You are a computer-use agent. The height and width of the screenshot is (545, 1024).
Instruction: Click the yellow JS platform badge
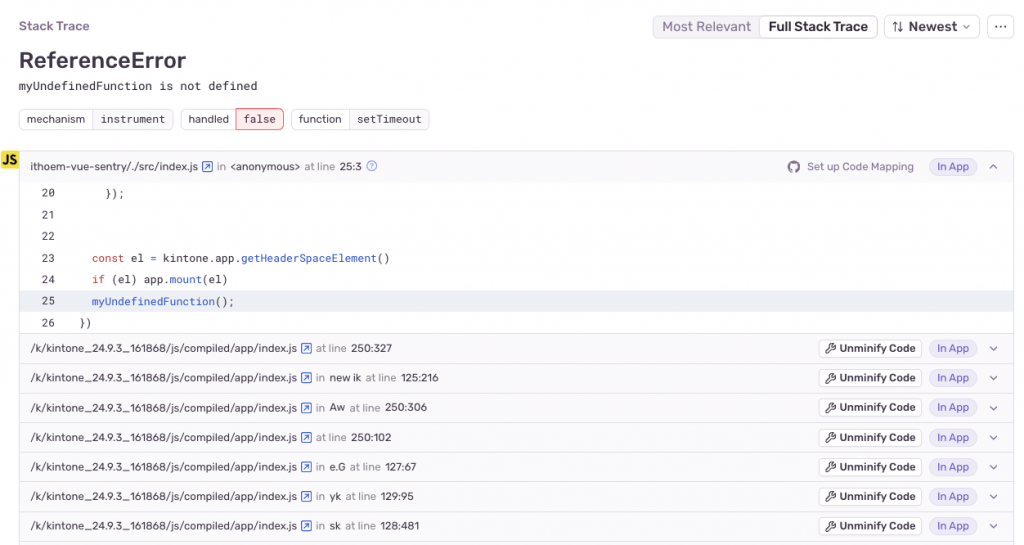point(10,160)
